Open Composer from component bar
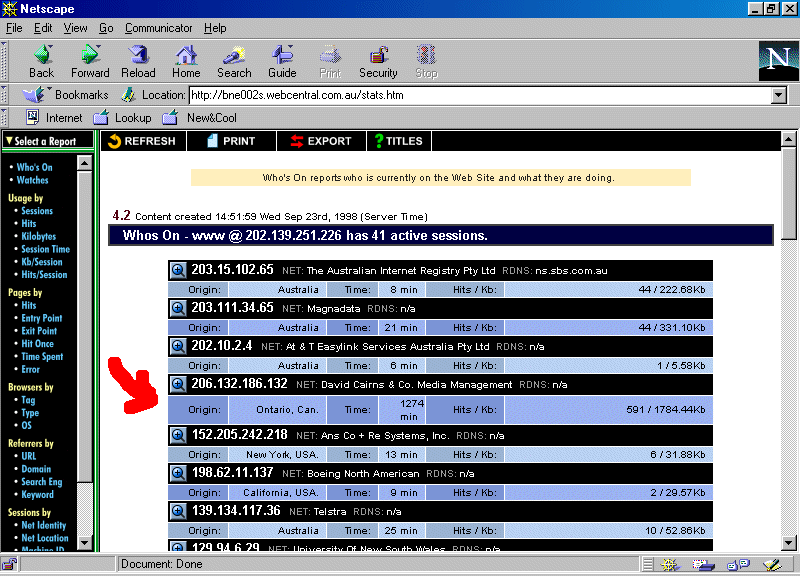 tap(772, 564)
